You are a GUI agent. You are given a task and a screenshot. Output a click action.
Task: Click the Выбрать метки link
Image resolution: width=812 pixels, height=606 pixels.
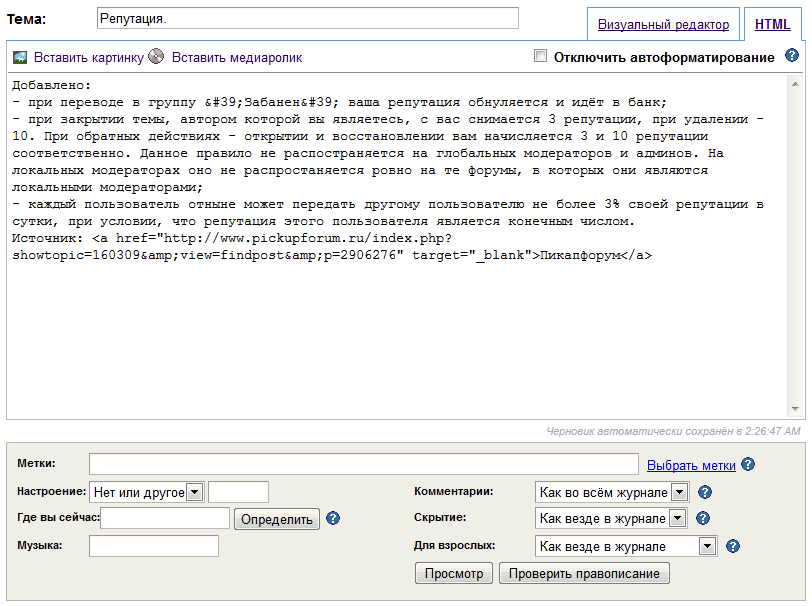click(x=691, y=465)
